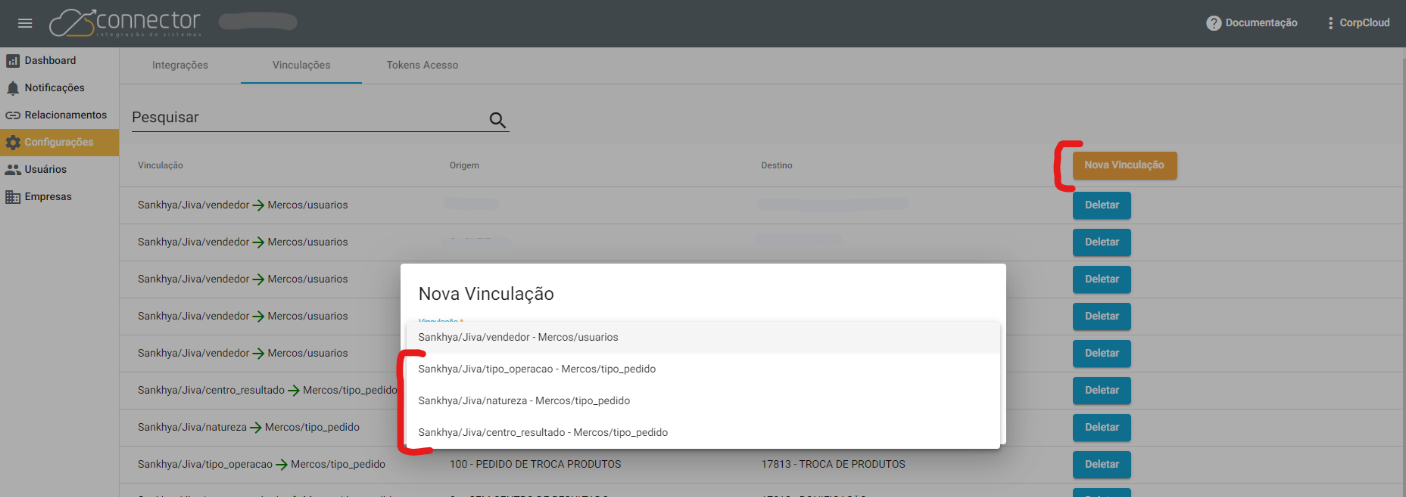Click Deletar on the tipo_operacao table row
The image size is (1406, 497).
[1101, 465]
